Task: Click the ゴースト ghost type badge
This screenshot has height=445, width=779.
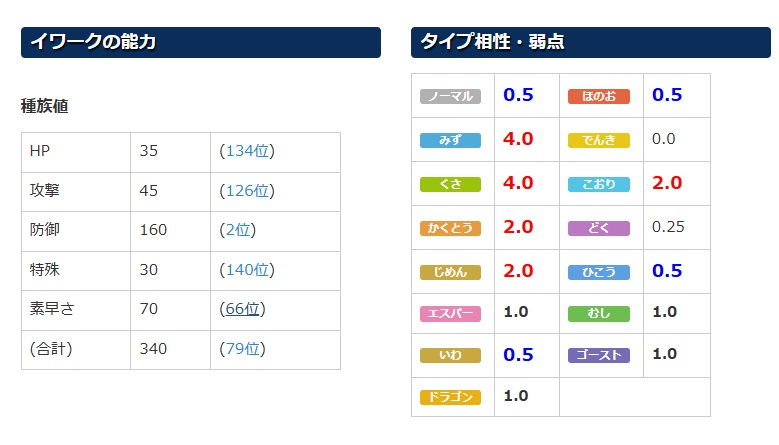Action: pyautogui.click(x=599, y=355)
